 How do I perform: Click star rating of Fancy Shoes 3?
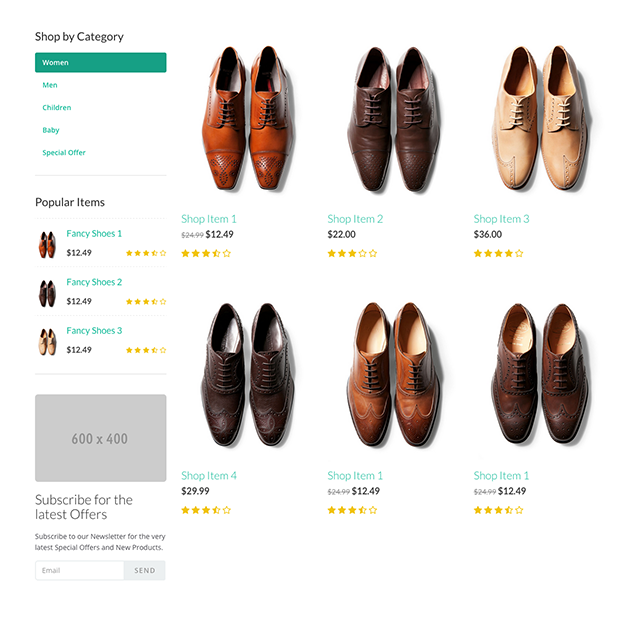pyautogui.click(x=146, y=350)
